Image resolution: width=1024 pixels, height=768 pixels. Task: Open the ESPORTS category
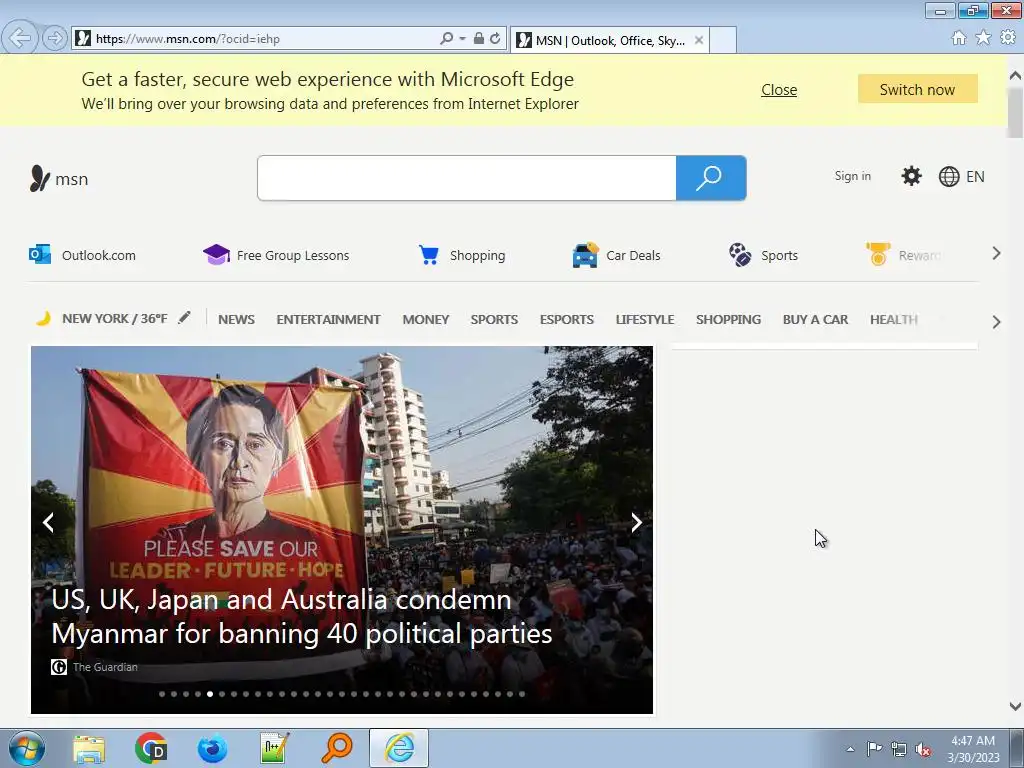pos(567,319)
